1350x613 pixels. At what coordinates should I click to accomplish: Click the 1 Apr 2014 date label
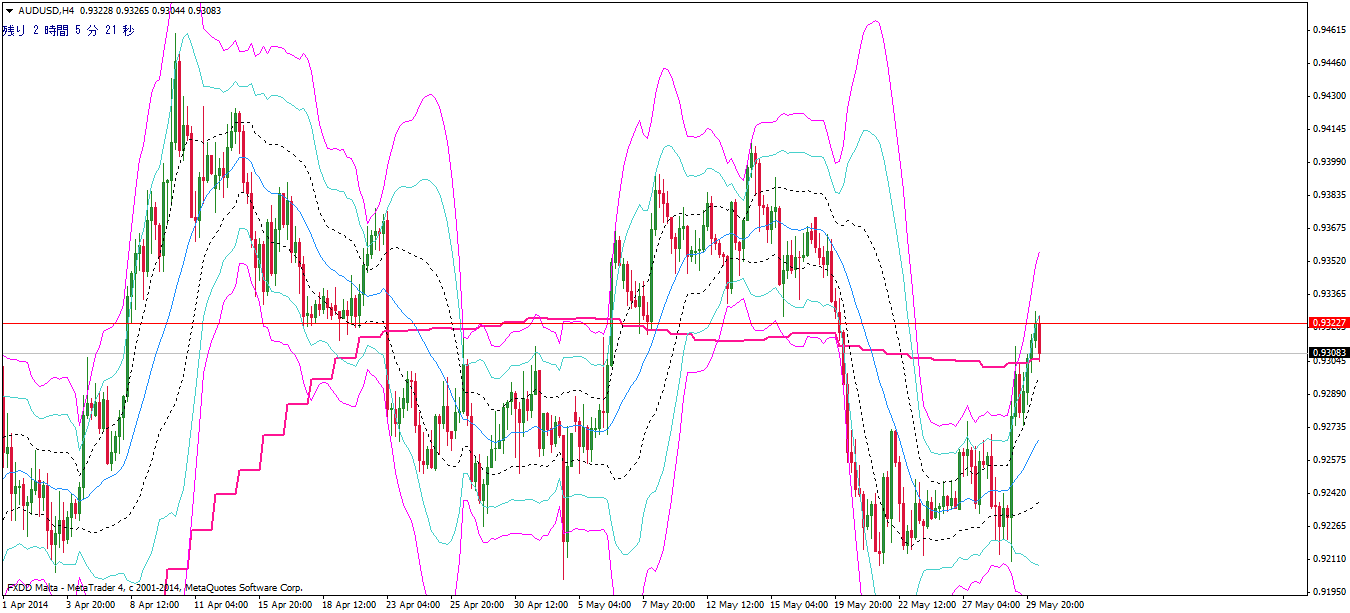(x=26, y=605)
